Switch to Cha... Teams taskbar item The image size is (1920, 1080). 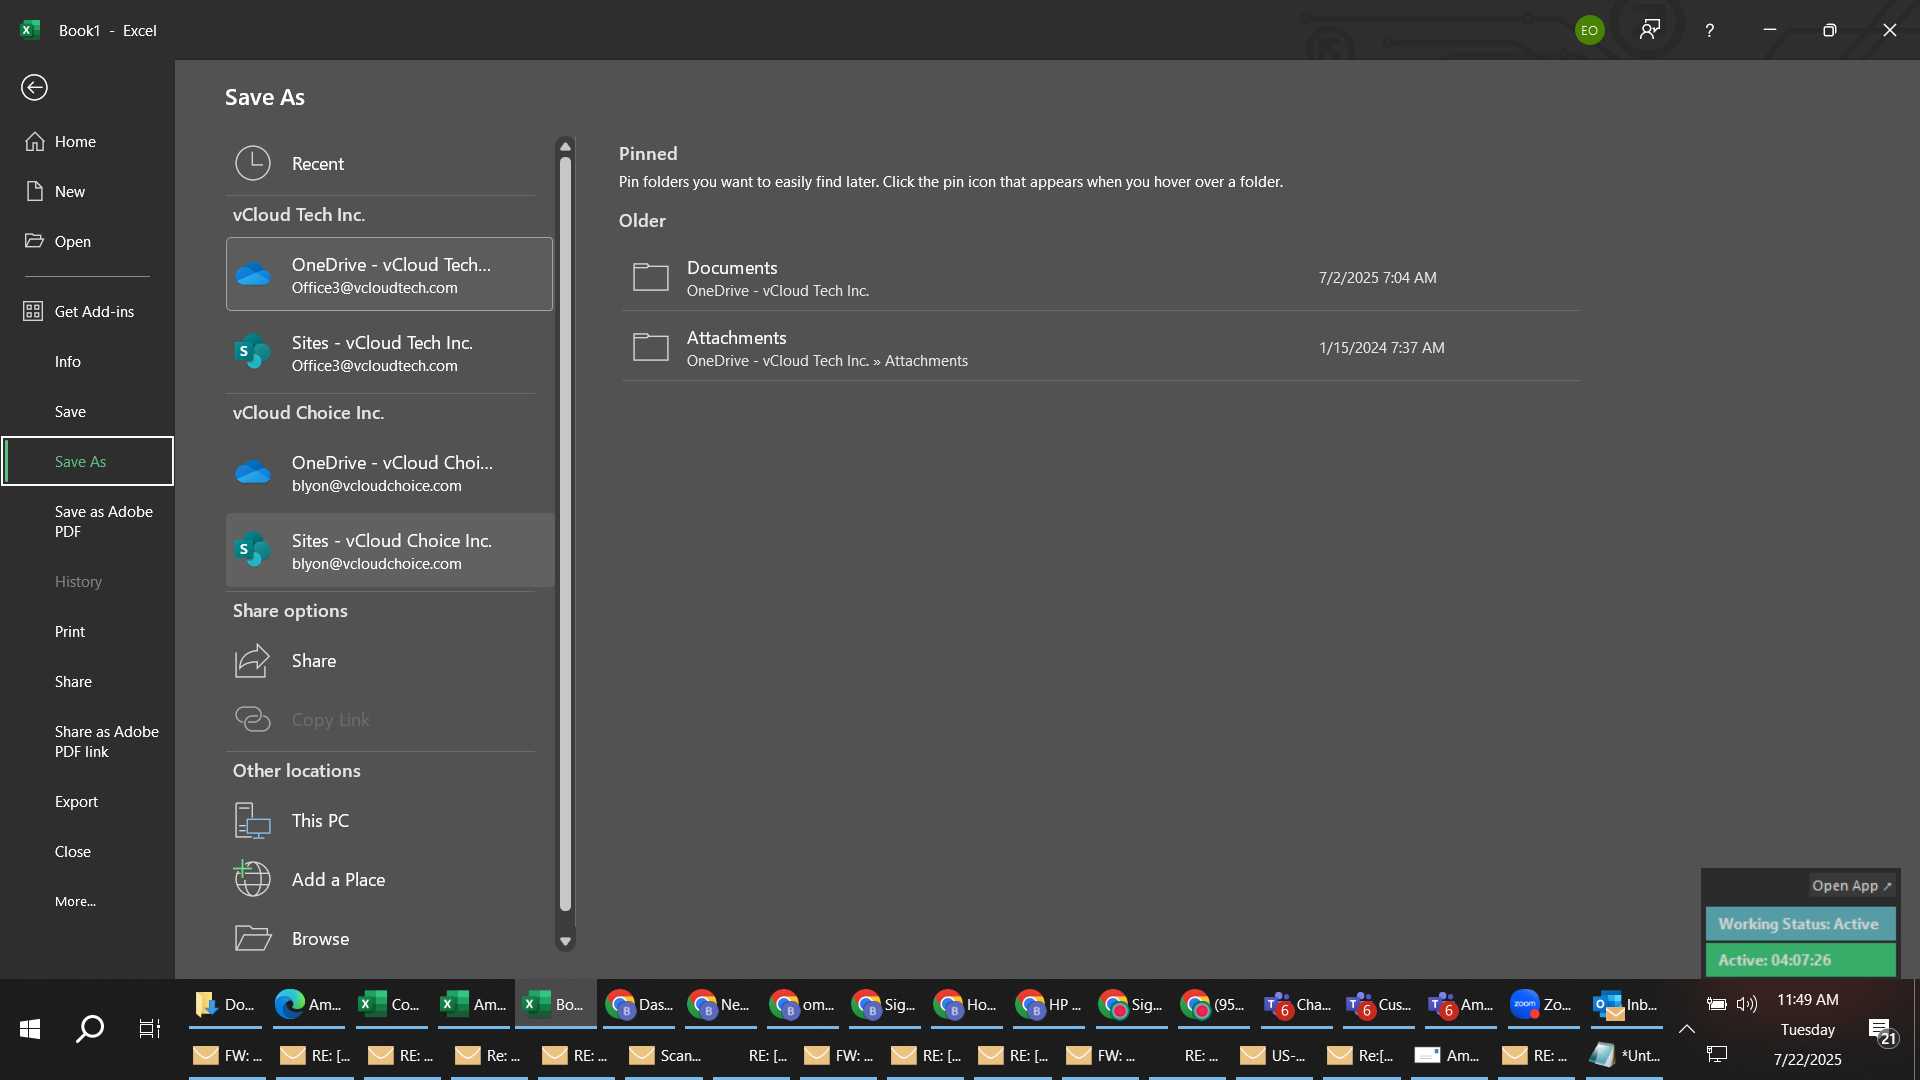click(x=1296, y=1005)
